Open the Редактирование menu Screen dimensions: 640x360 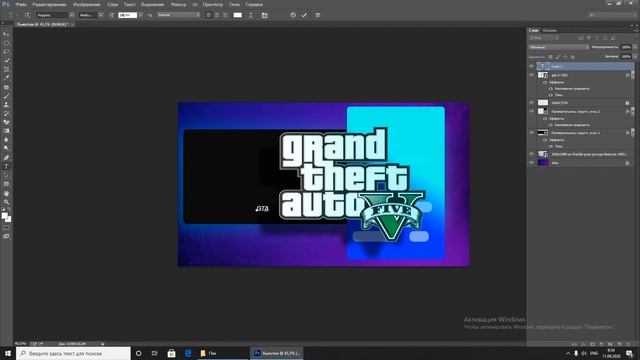tap(49, 4)
